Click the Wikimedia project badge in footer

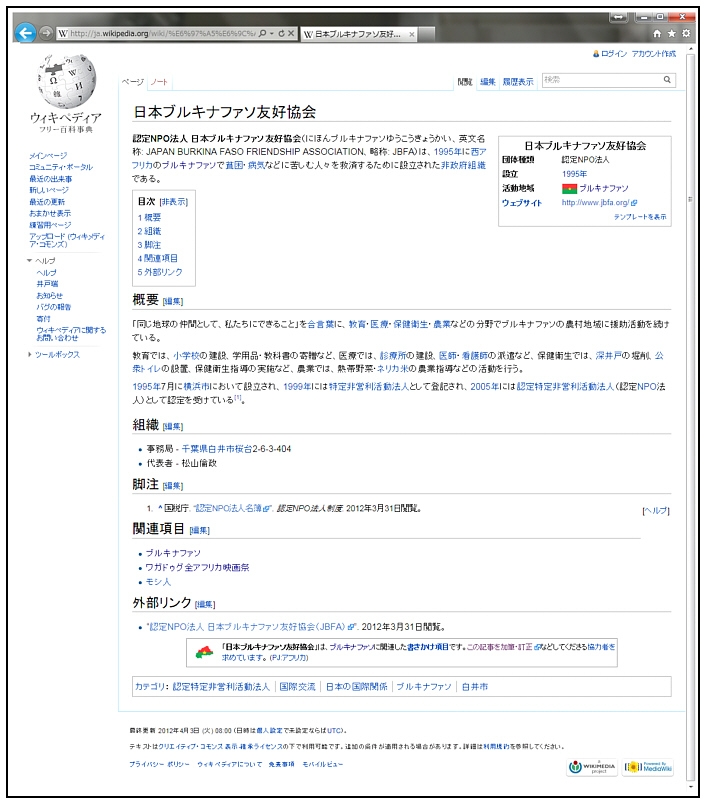[x=592, y=767]
